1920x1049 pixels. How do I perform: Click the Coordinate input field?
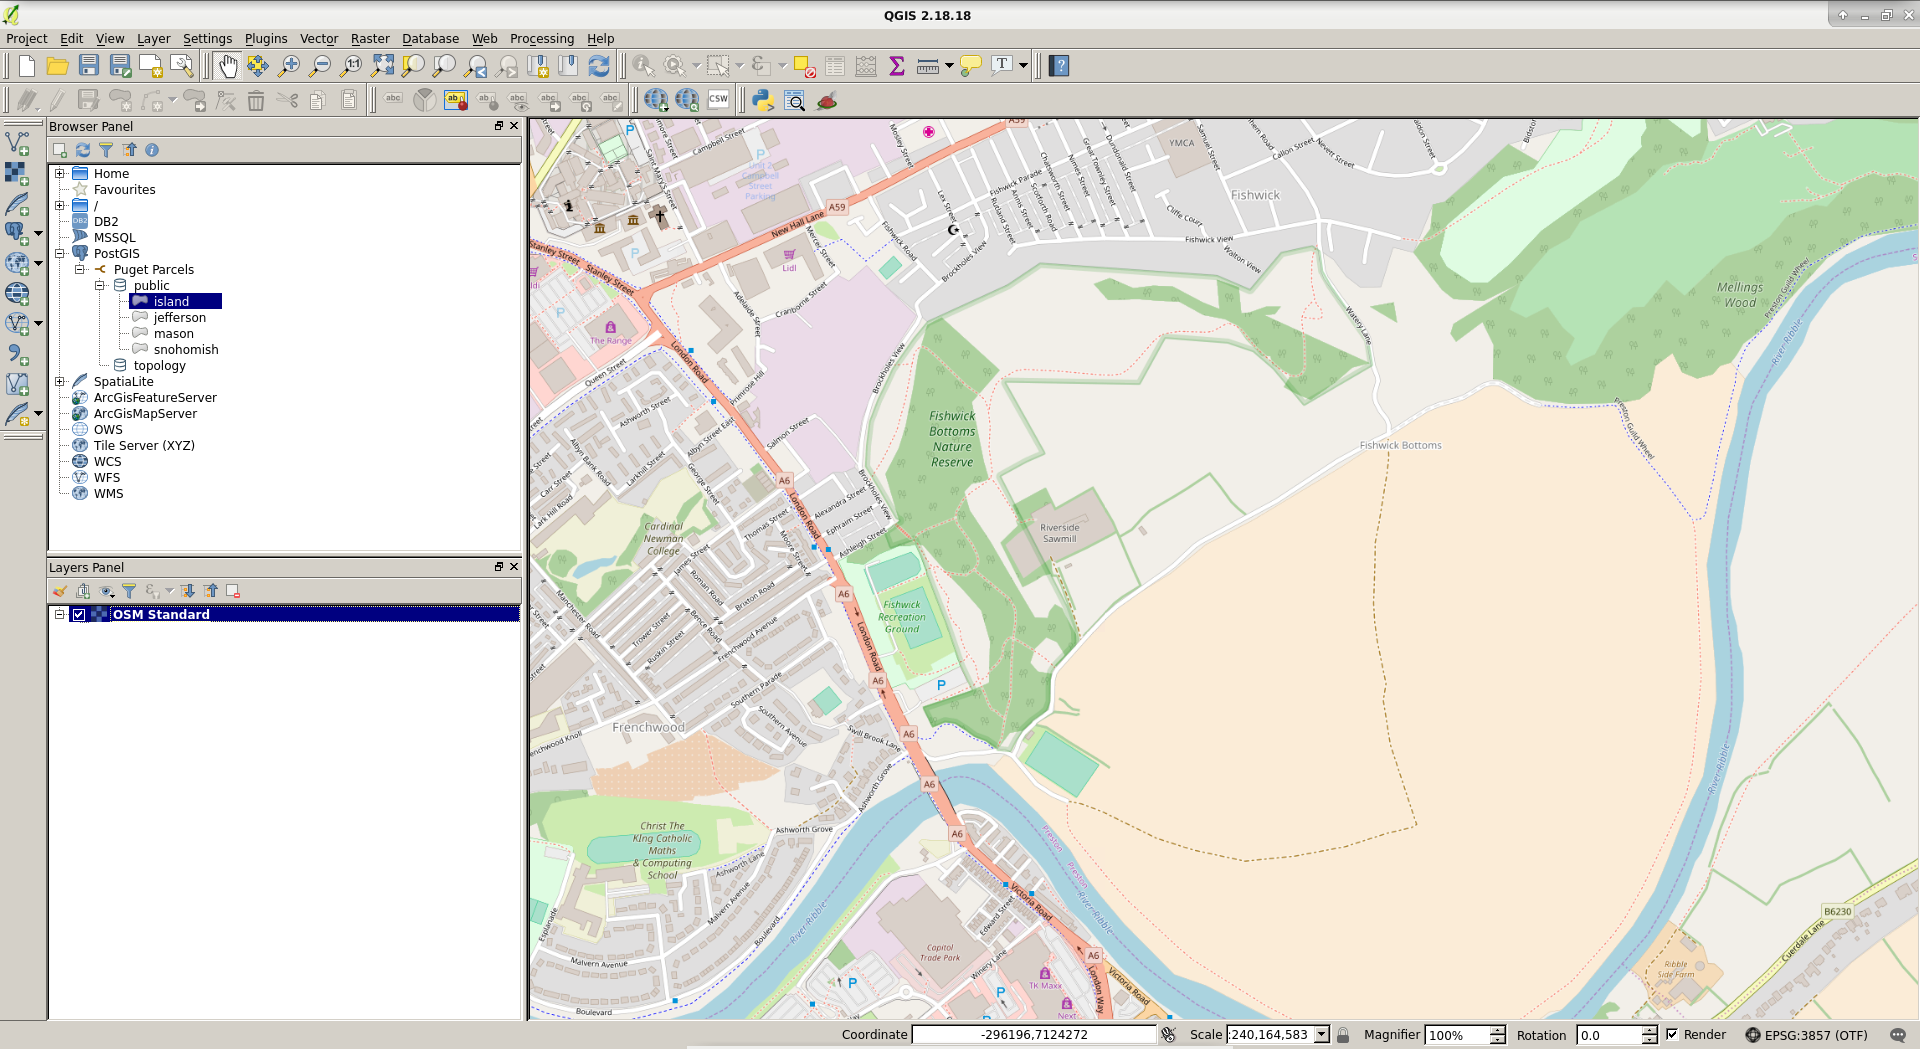click(x=1034, y=1035)
